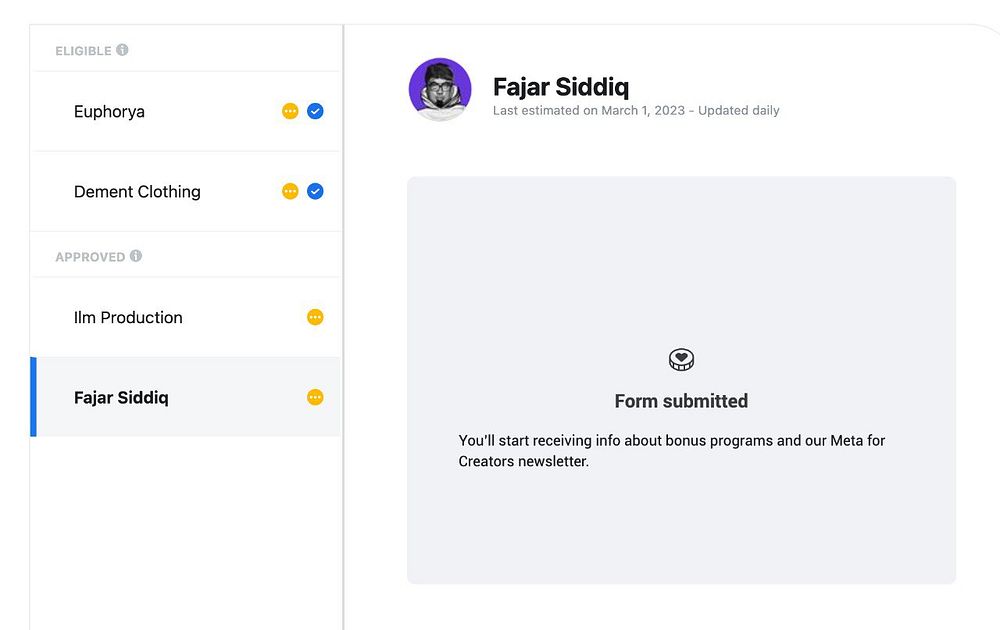Click the yellow status icon for Ilm Production
The width and height of the screenshot is (1000, 630).
point(315,317)
